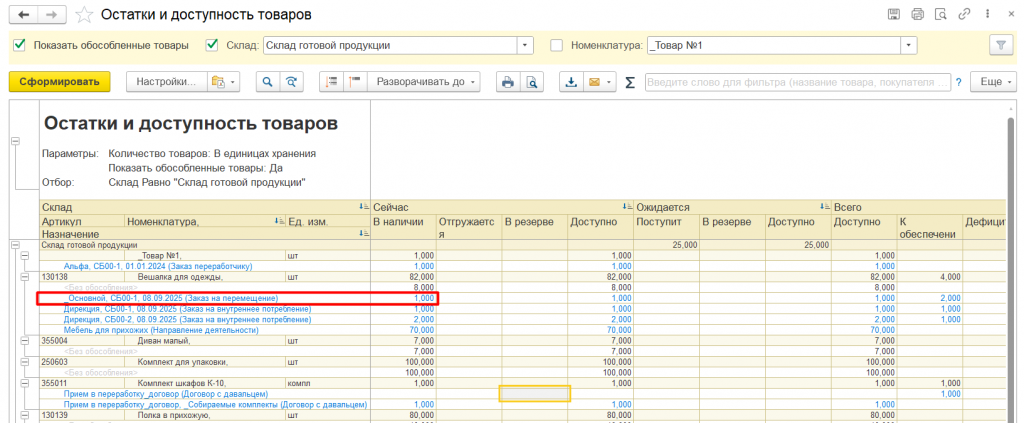
Task: Click the save (diskette) icon in title bar
Action: (895, 14)
